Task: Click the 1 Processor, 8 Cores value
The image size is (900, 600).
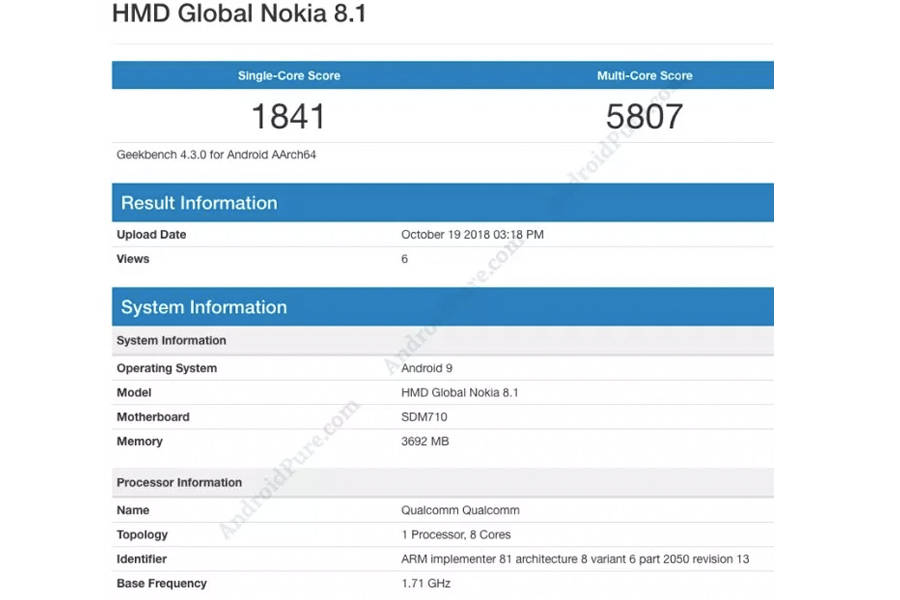Action: click(x=456, y=535)
